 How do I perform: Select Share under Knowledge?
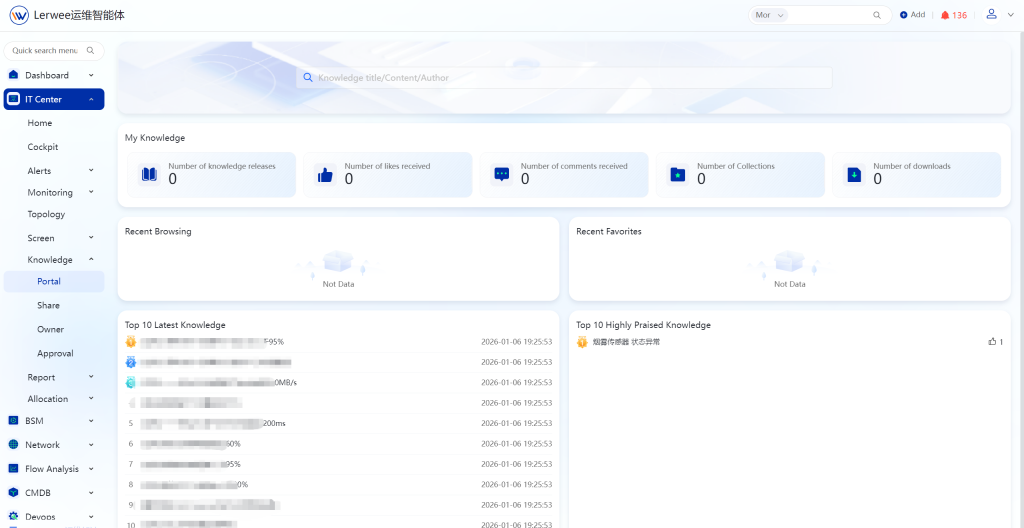tap(48, 305)
